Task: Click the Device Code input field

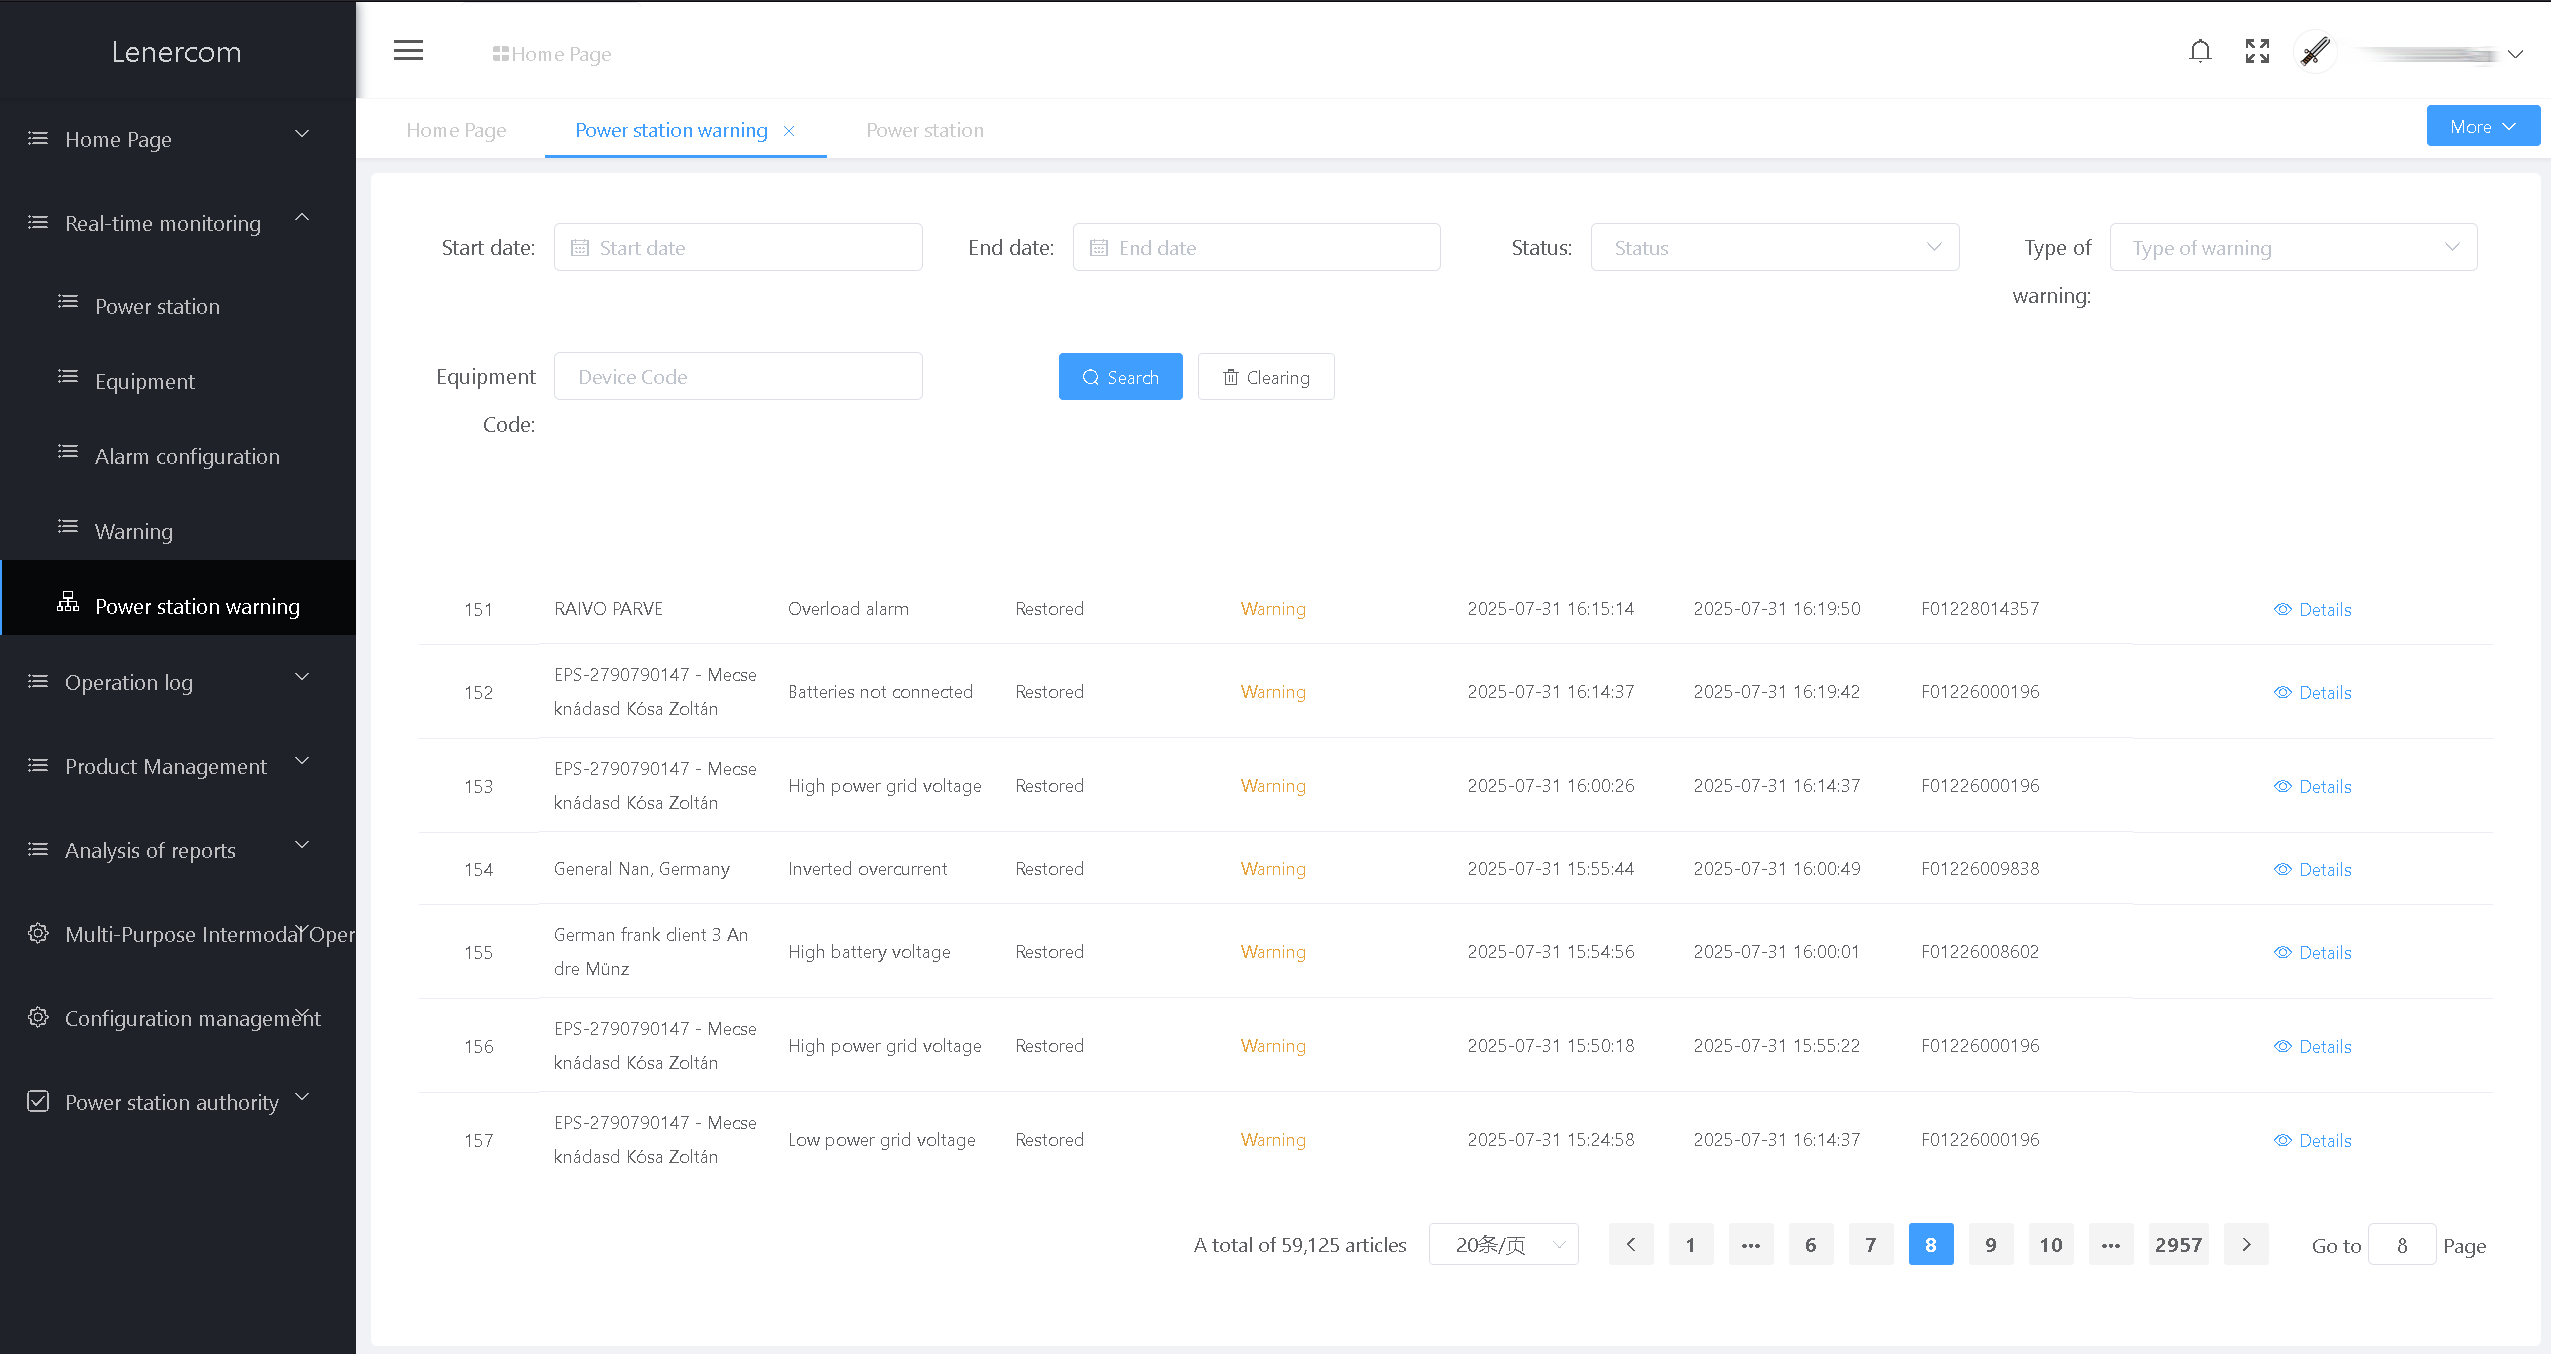Action: point(738,377)
